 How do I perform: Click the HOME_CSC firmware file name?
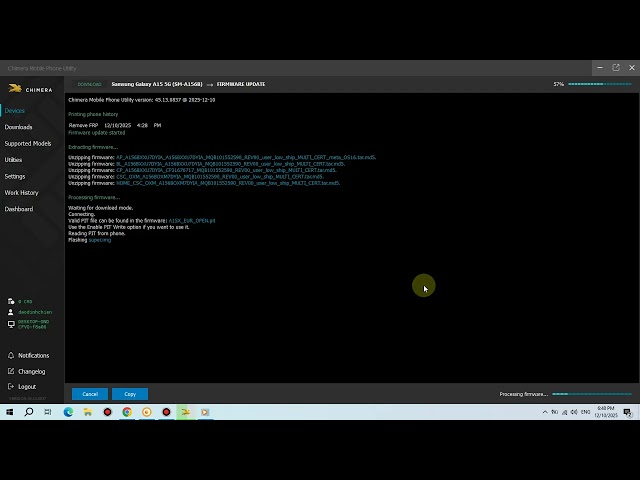pyautogui.click(x=228, y=183)
